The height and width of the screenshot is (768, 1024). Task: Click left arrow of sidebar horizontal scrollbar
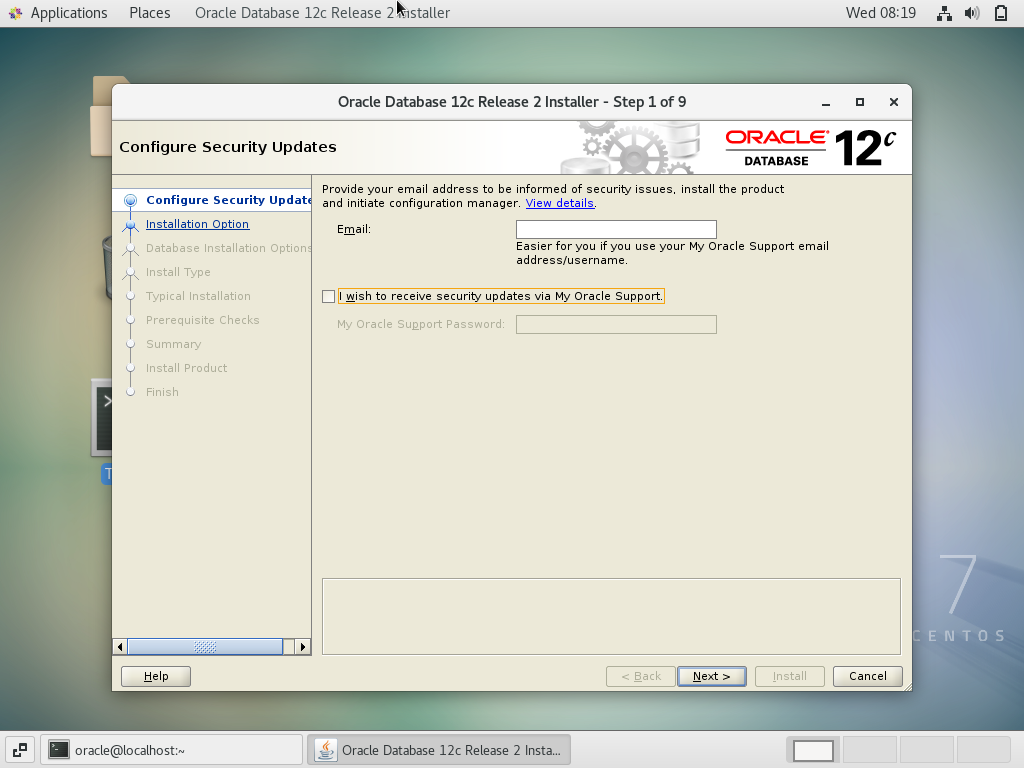point(120,647)
